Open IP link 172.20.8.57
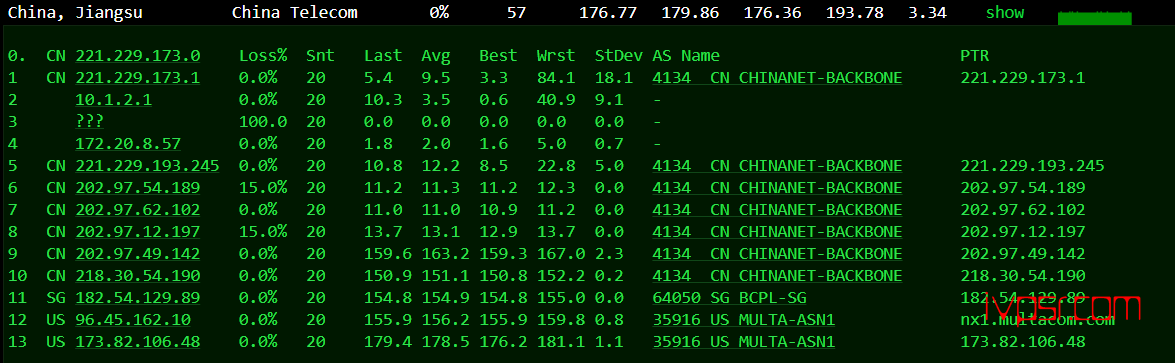This screenshot has width=1175, height=363. point(127,143)
